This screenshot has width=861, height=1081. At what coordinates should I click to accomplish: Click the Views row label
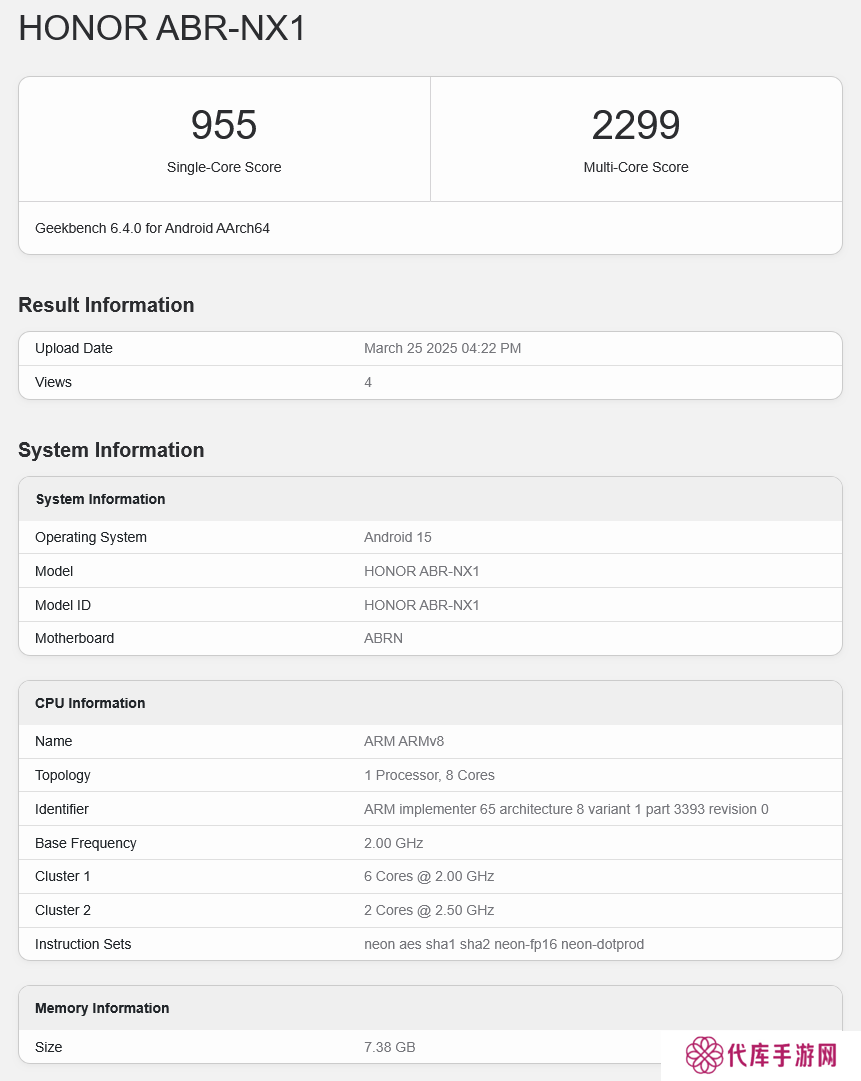[53, 382]
